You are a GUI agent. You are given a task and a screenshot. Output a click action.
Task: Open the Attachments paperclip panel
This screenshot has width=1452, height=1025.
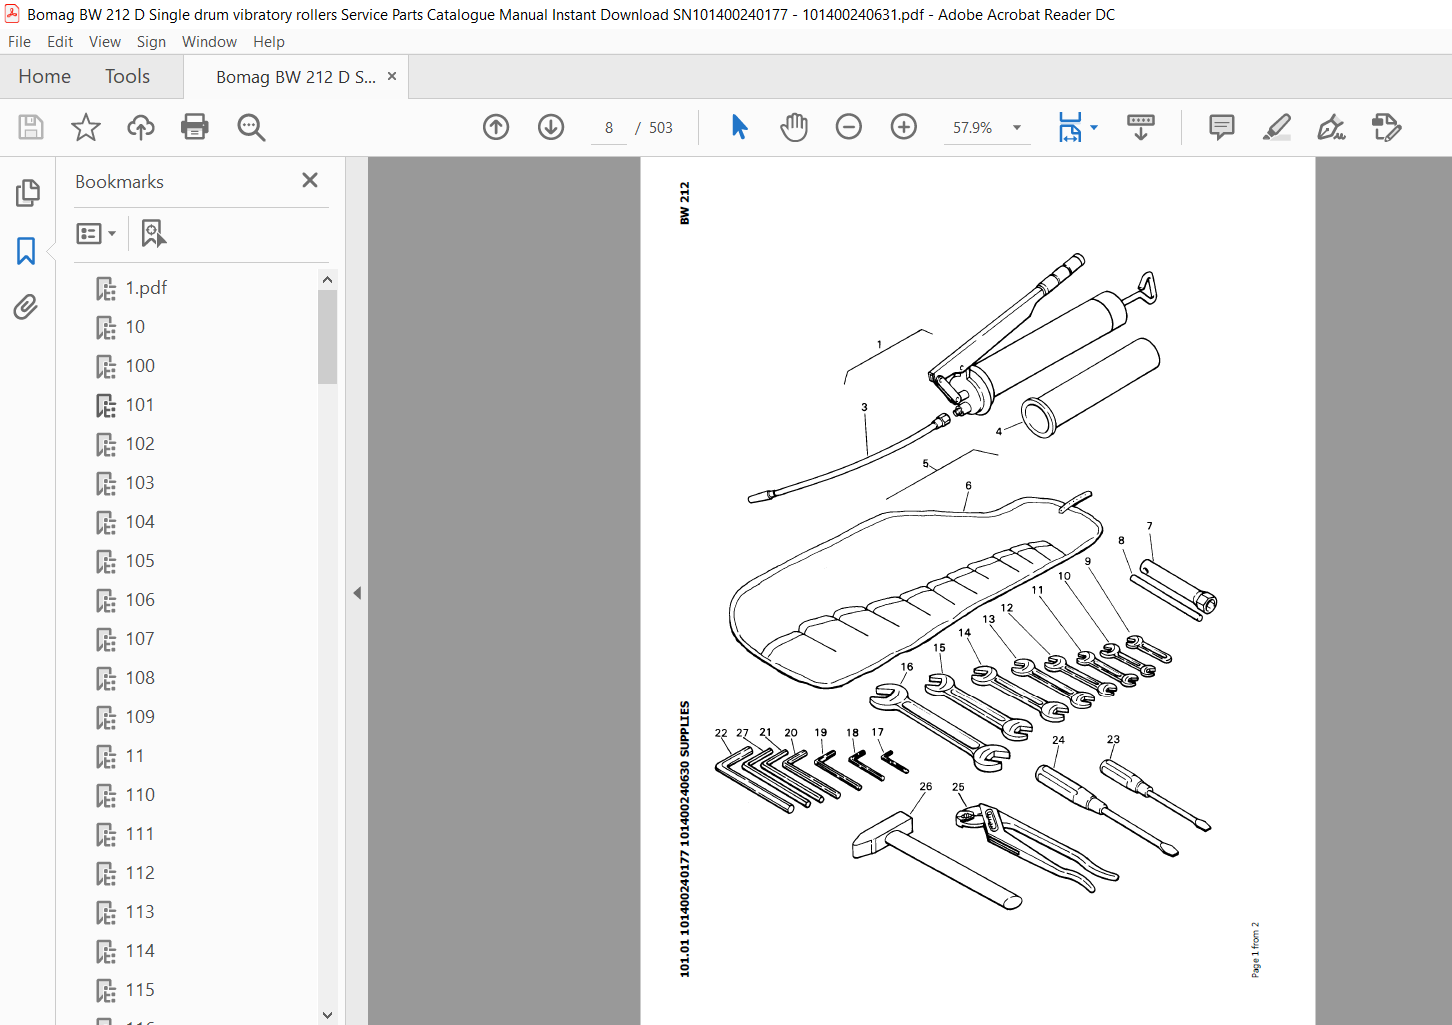click(x=26, y=307)
